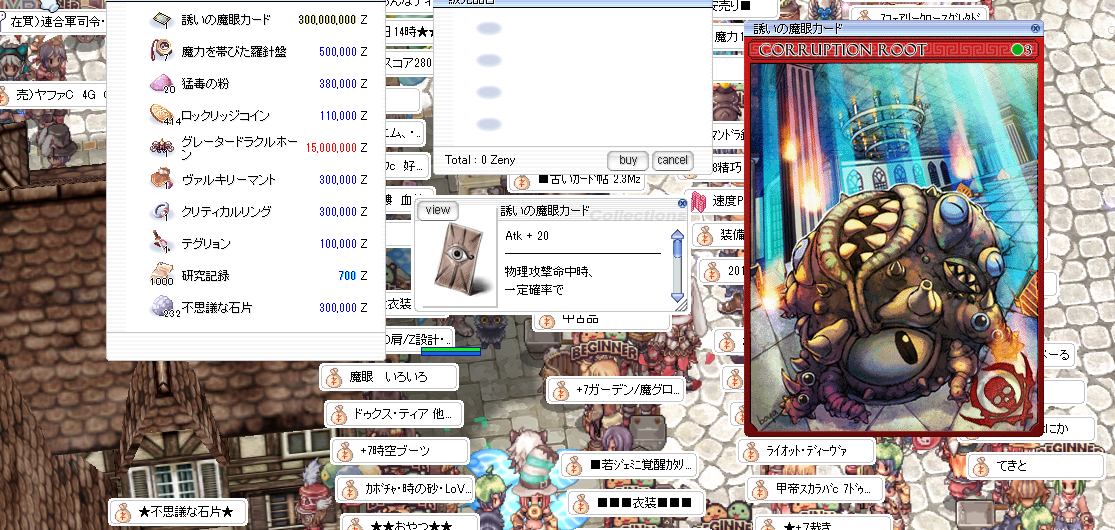Click the view button beside the card image

tap(438, 210)
